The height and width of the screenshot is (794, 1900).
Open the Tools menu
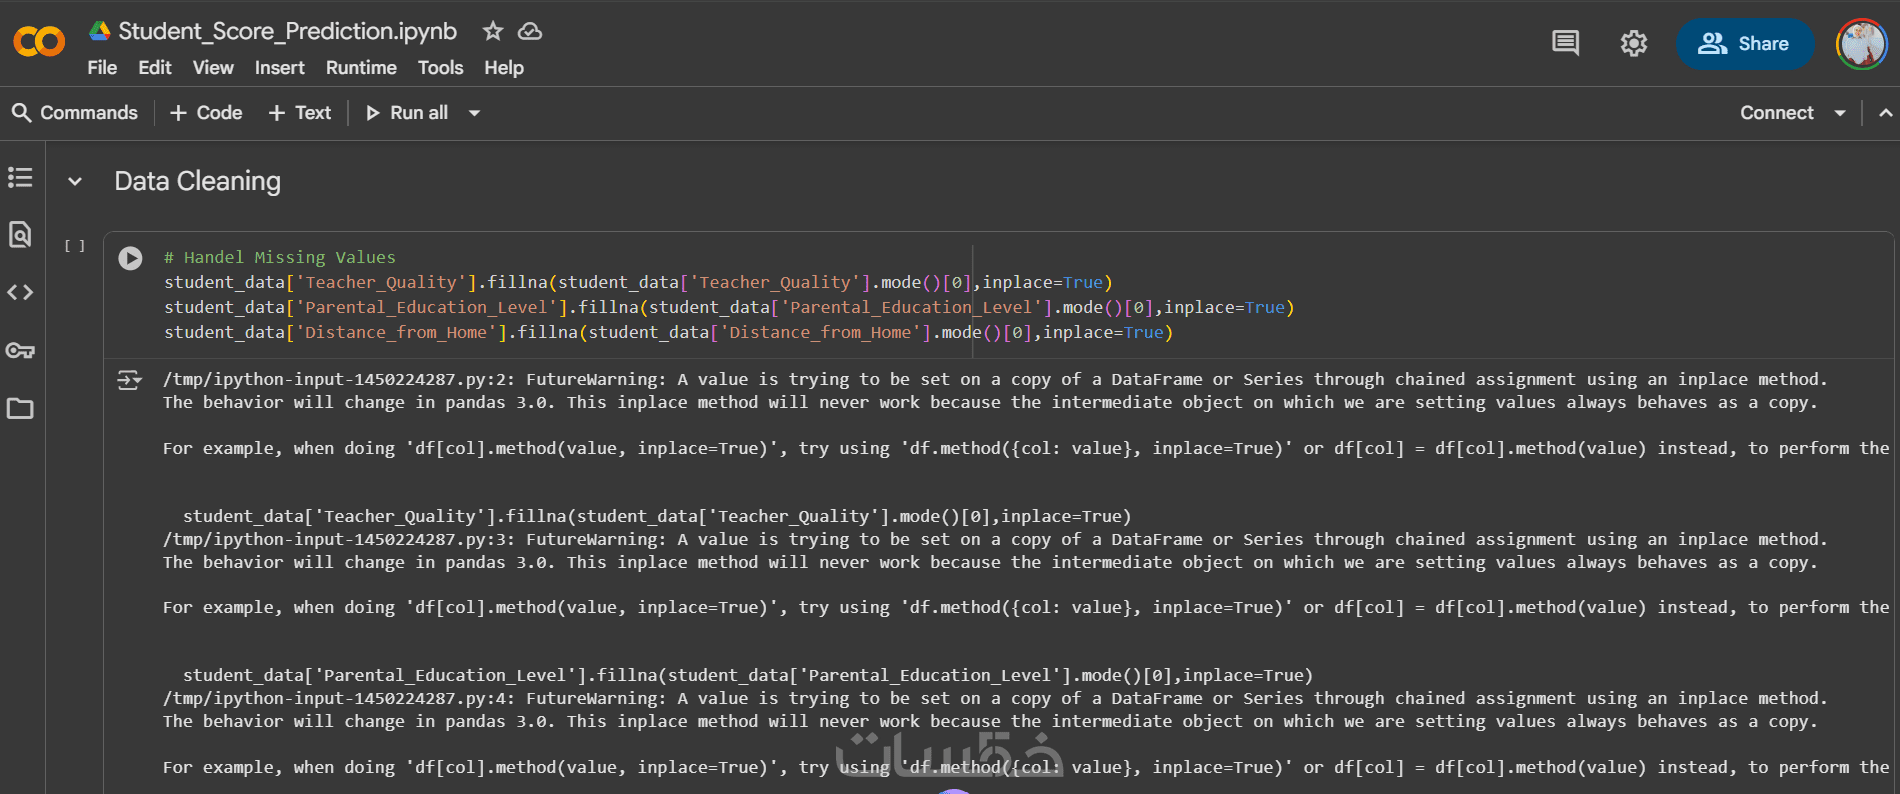[440, 68]
